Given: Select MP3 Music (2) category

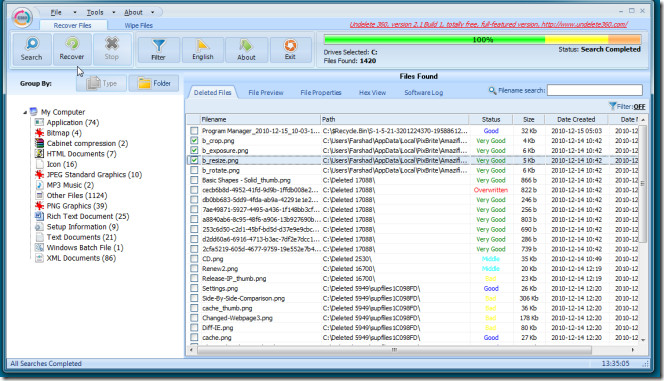Looking at the screenshot, I should (70, 185).
